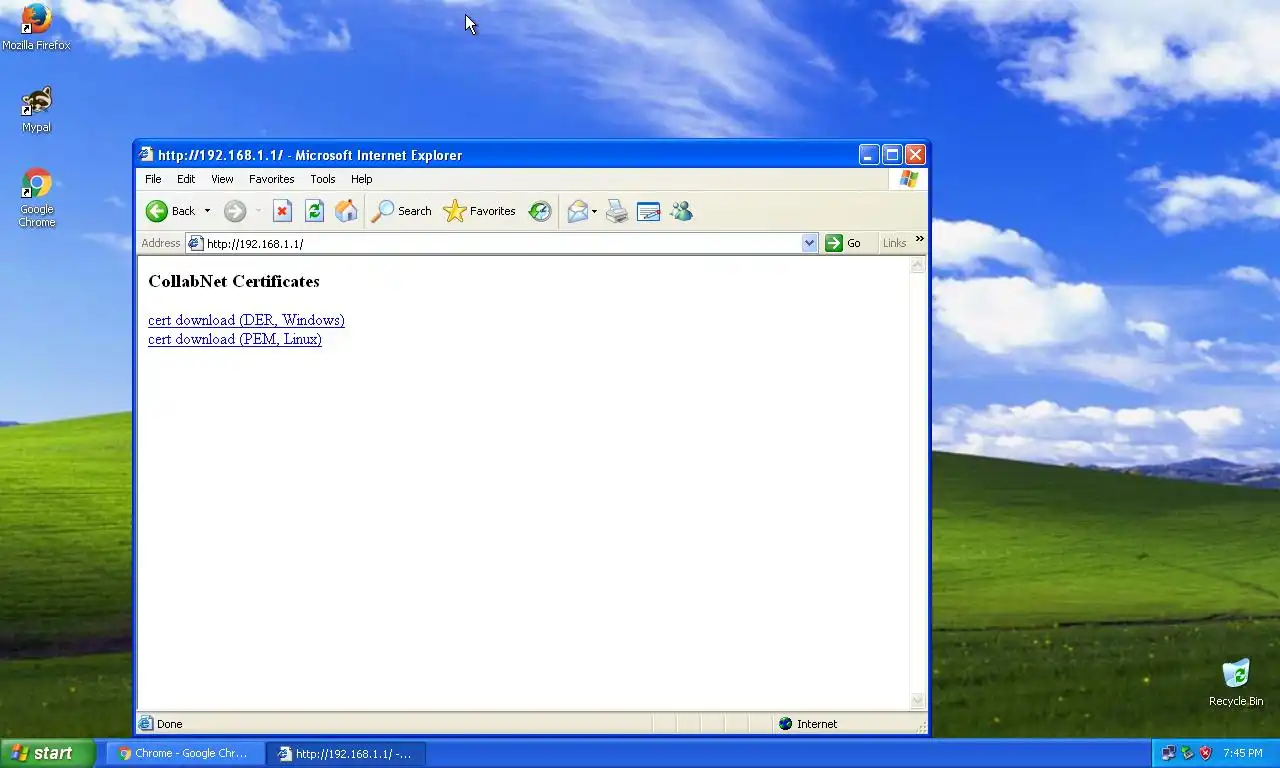Click the IE page icon in title bar
This screenshot has height=768, width=1280.
146,155
